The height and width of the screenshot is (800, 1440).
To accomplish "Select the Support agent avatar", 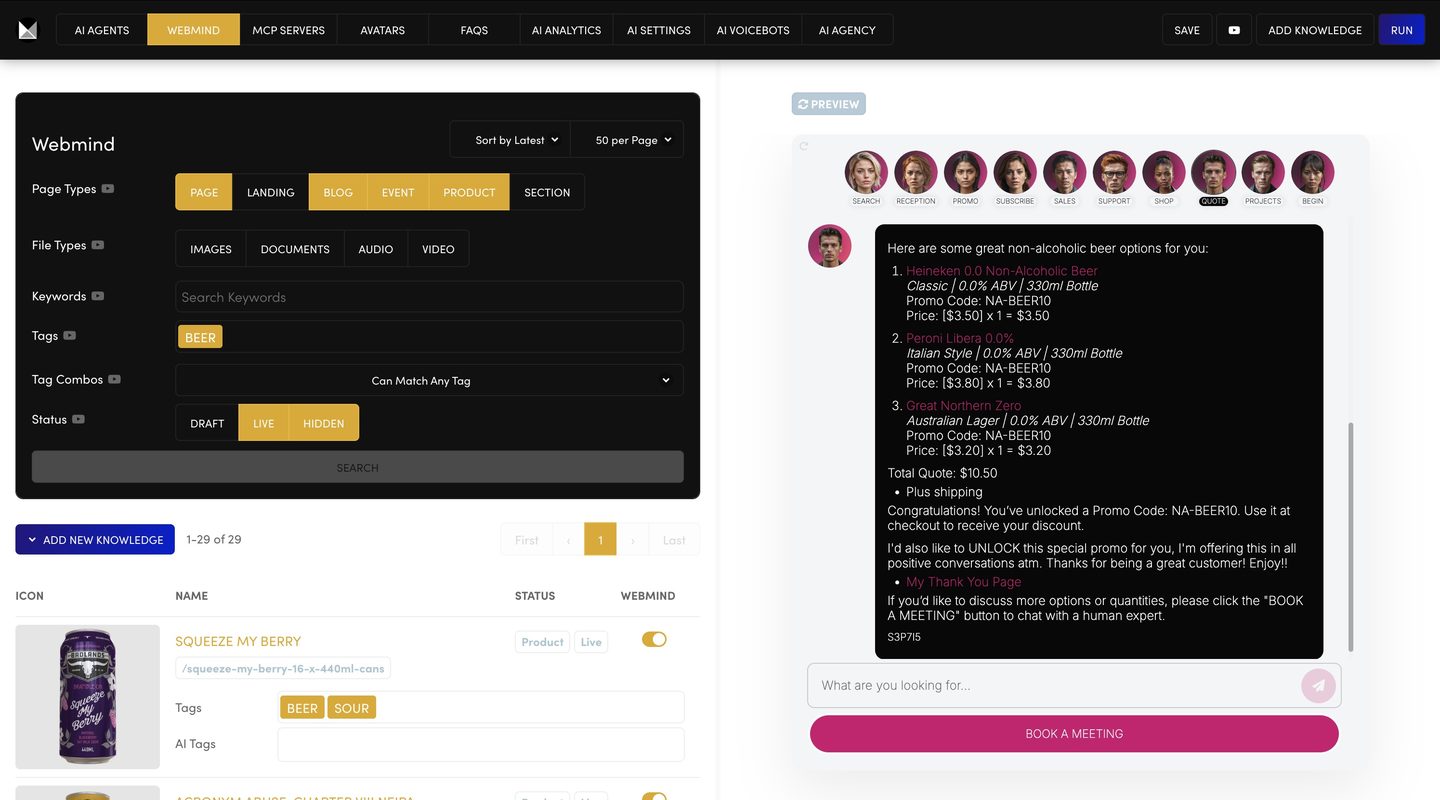I will [1114, 173].
